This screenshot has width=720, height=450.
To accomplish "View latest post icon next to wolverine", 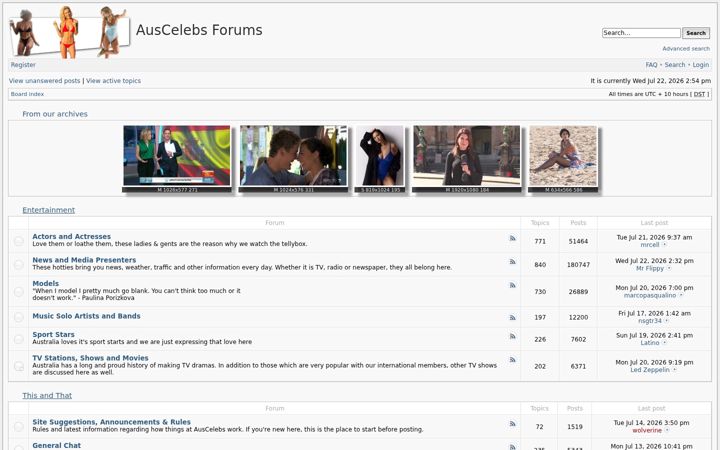I will 667,430.
